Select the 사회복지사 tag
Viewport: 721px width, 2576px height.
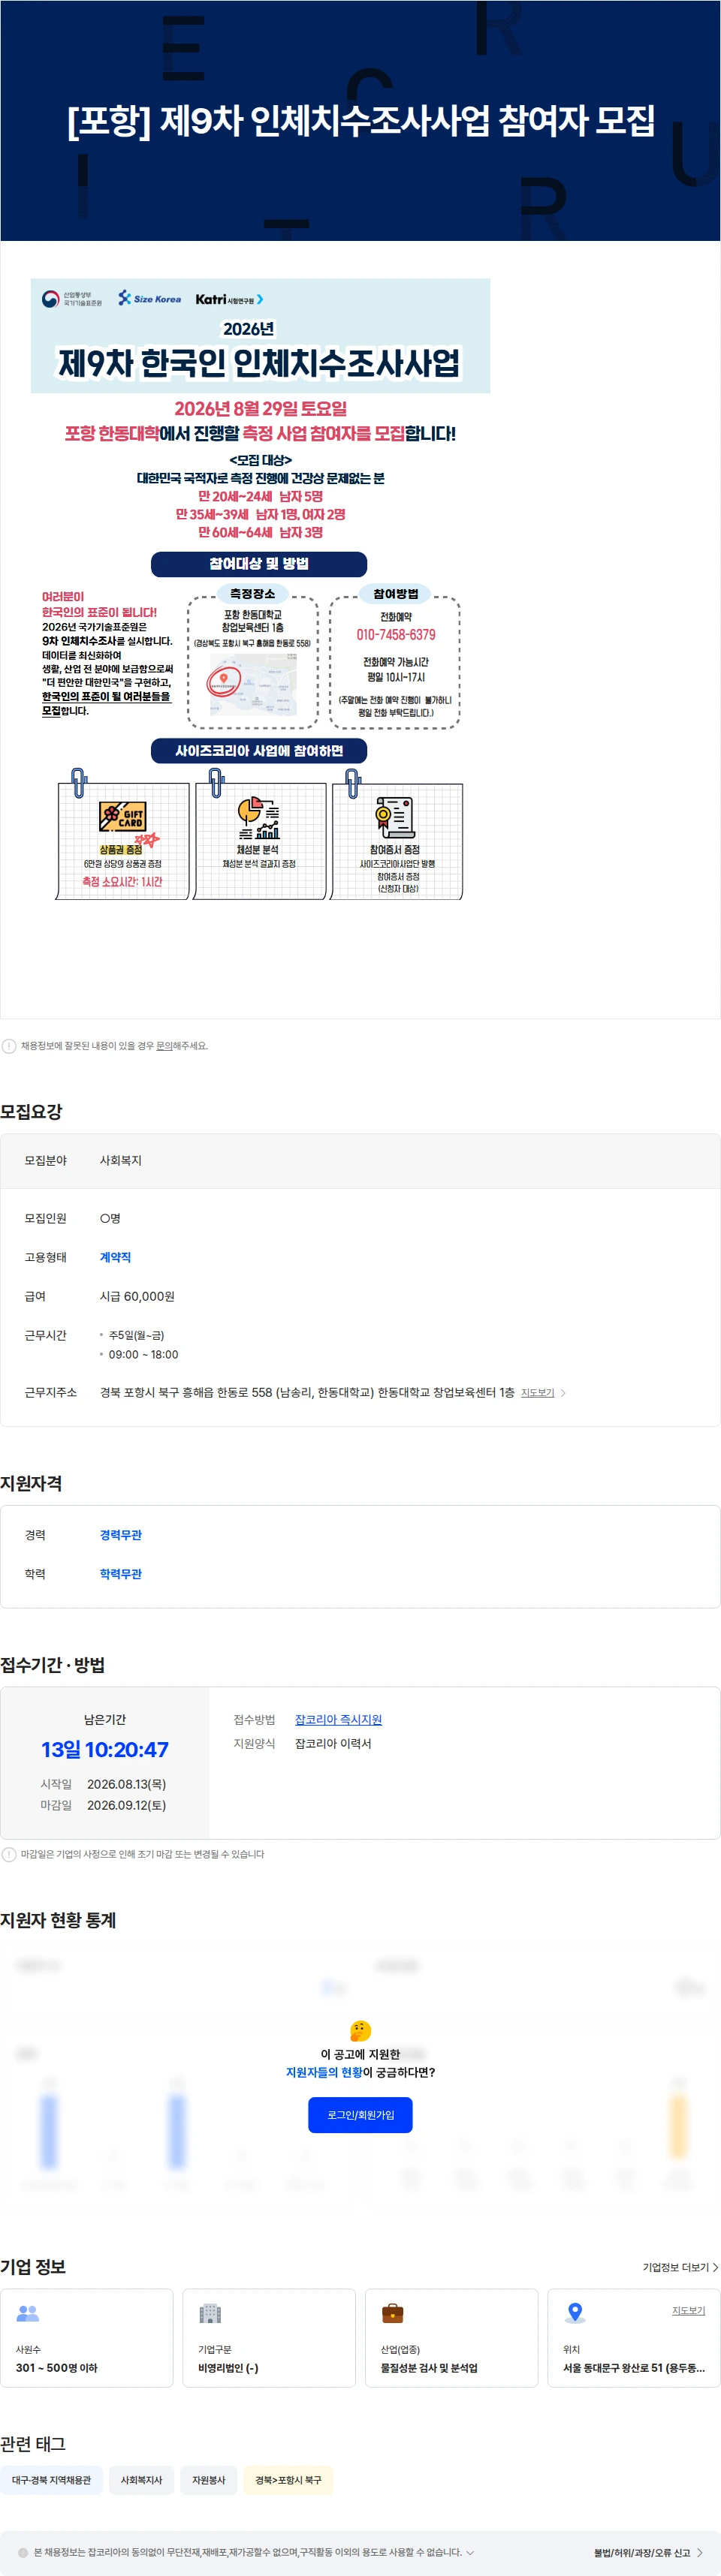pyautogui.click(x=141, y=2480)
